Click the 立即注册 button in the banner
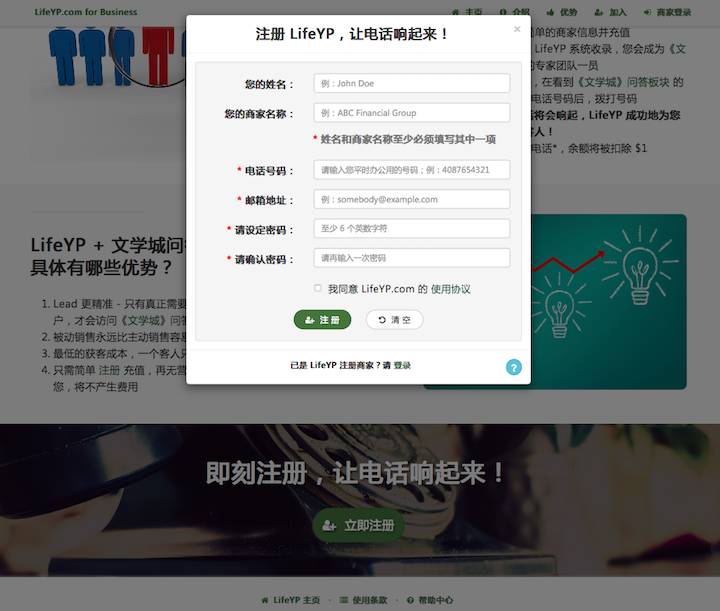 click(358, 525)
